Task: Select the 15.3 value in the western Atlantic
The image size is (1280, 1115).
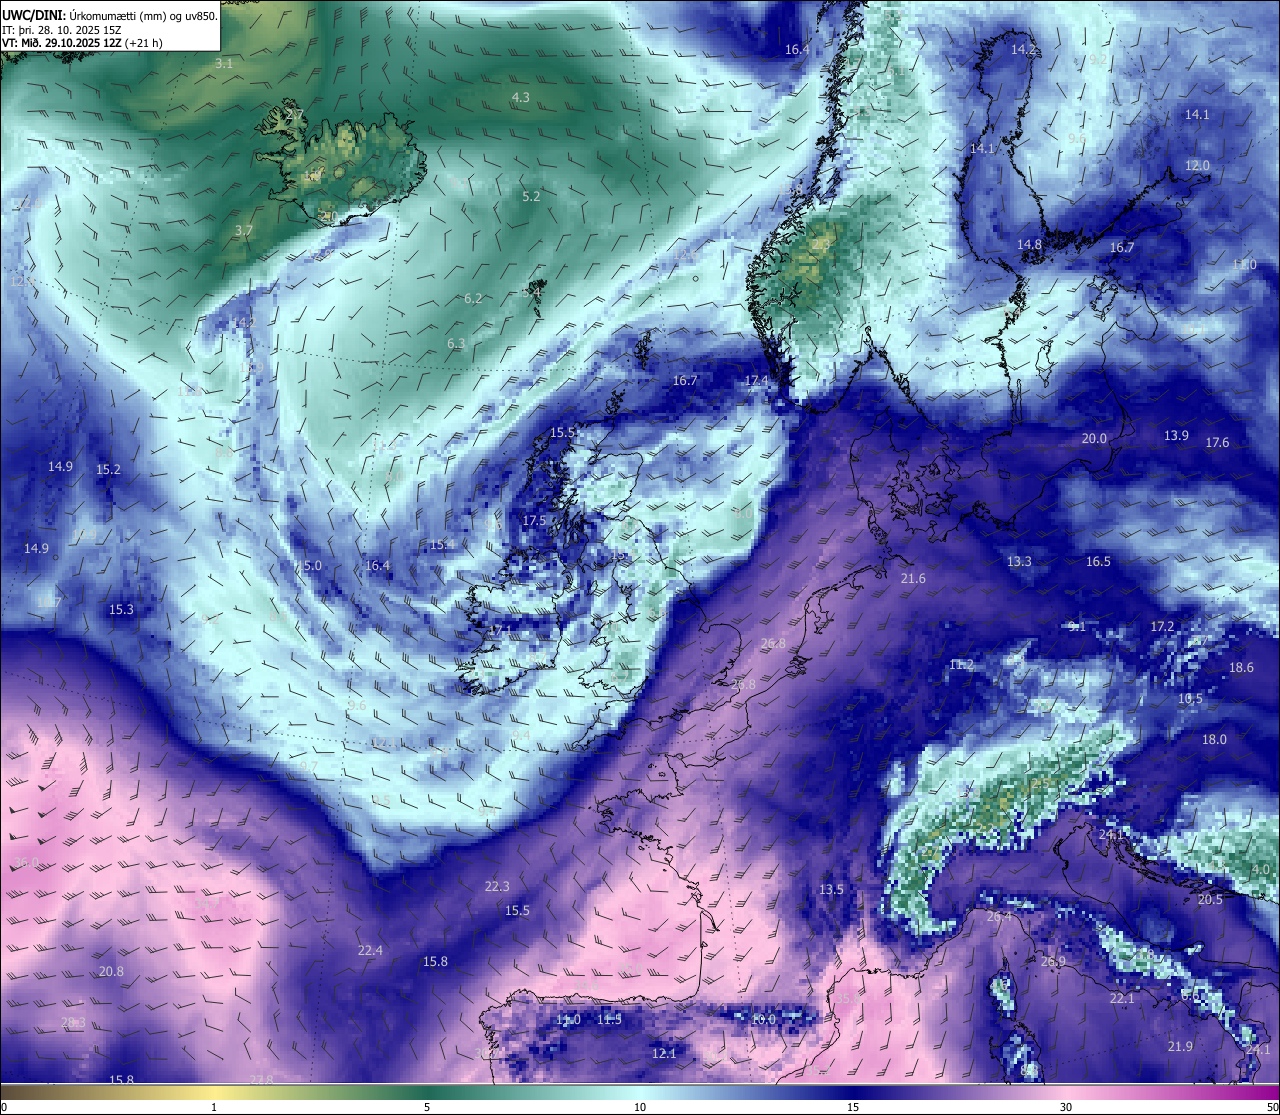Action: tap(121, 609)
